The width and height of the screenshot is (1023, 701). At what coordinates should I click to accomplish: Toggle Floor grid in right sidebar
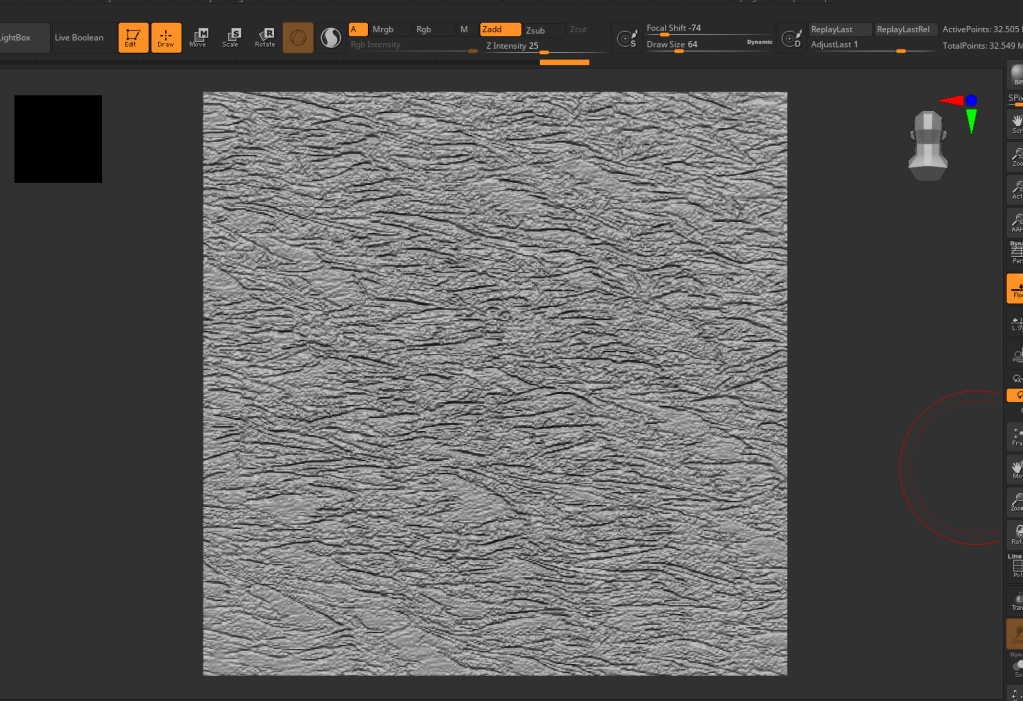click(1016, 289)
